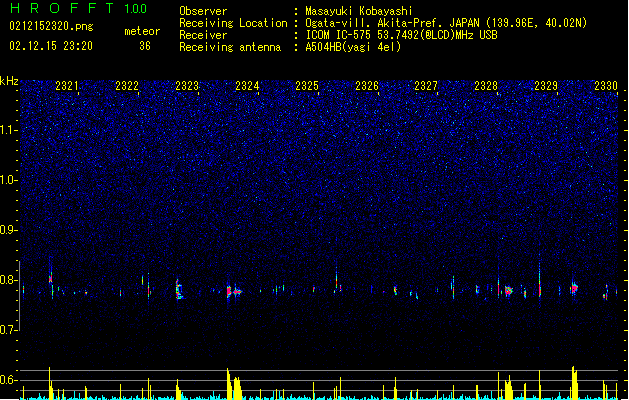This screenshot has height=400, width=629.
Task: Click the 2324 time marker
Action: click(x=247, y=86)
